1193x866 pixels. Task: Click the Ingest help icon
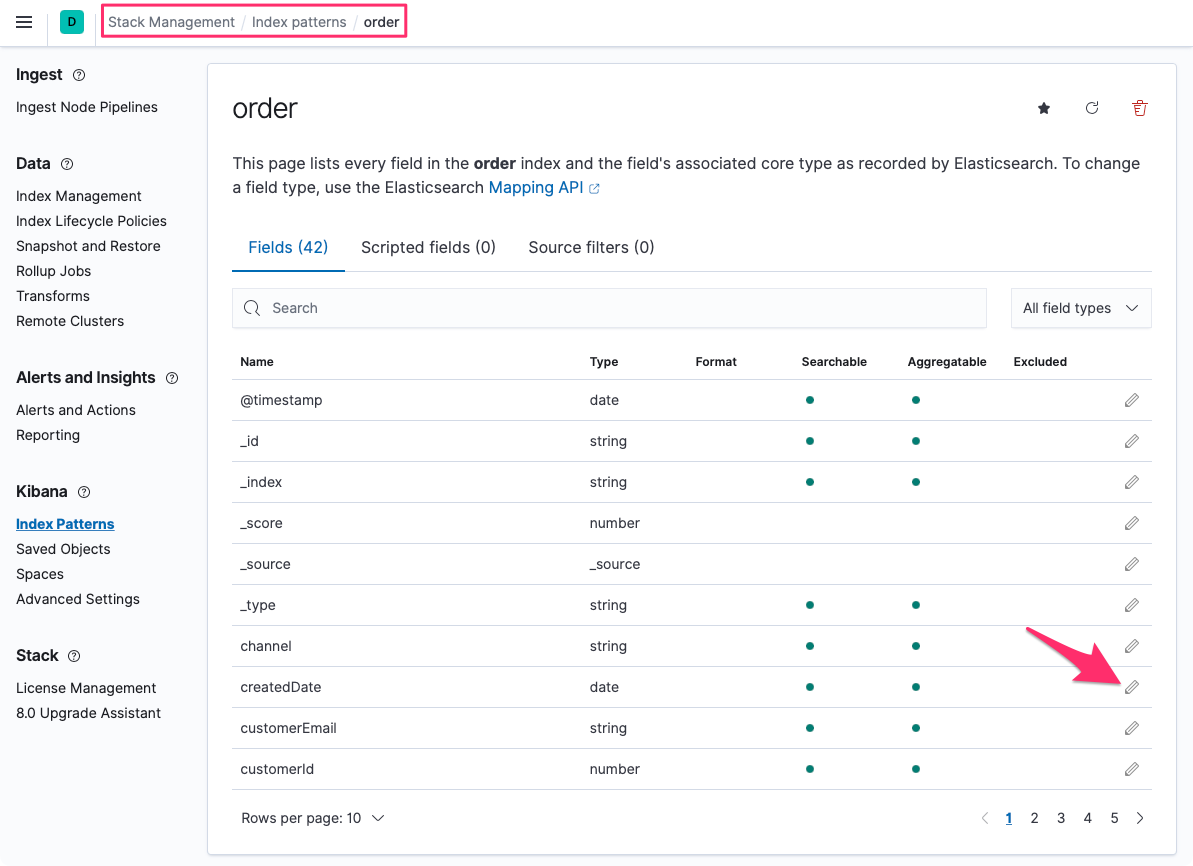tap(79, 75)
